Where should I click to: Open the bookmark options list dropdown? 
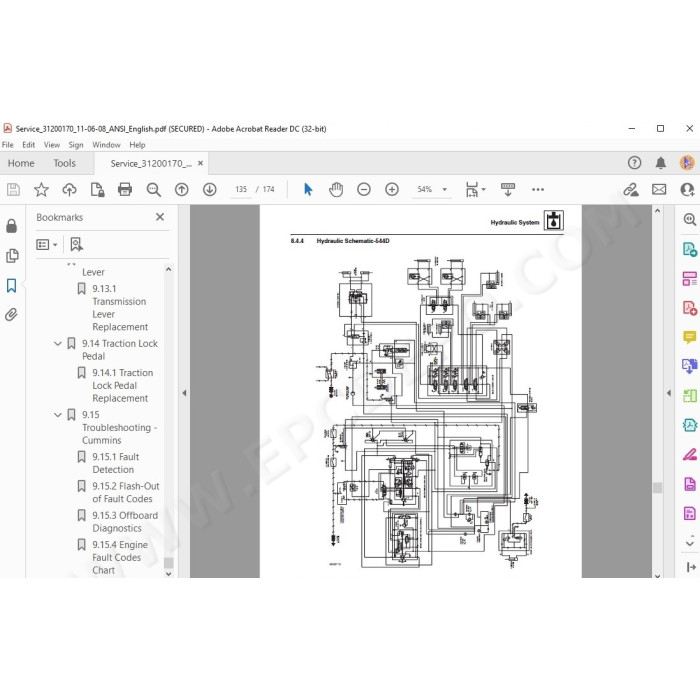(x=47, y=245)
